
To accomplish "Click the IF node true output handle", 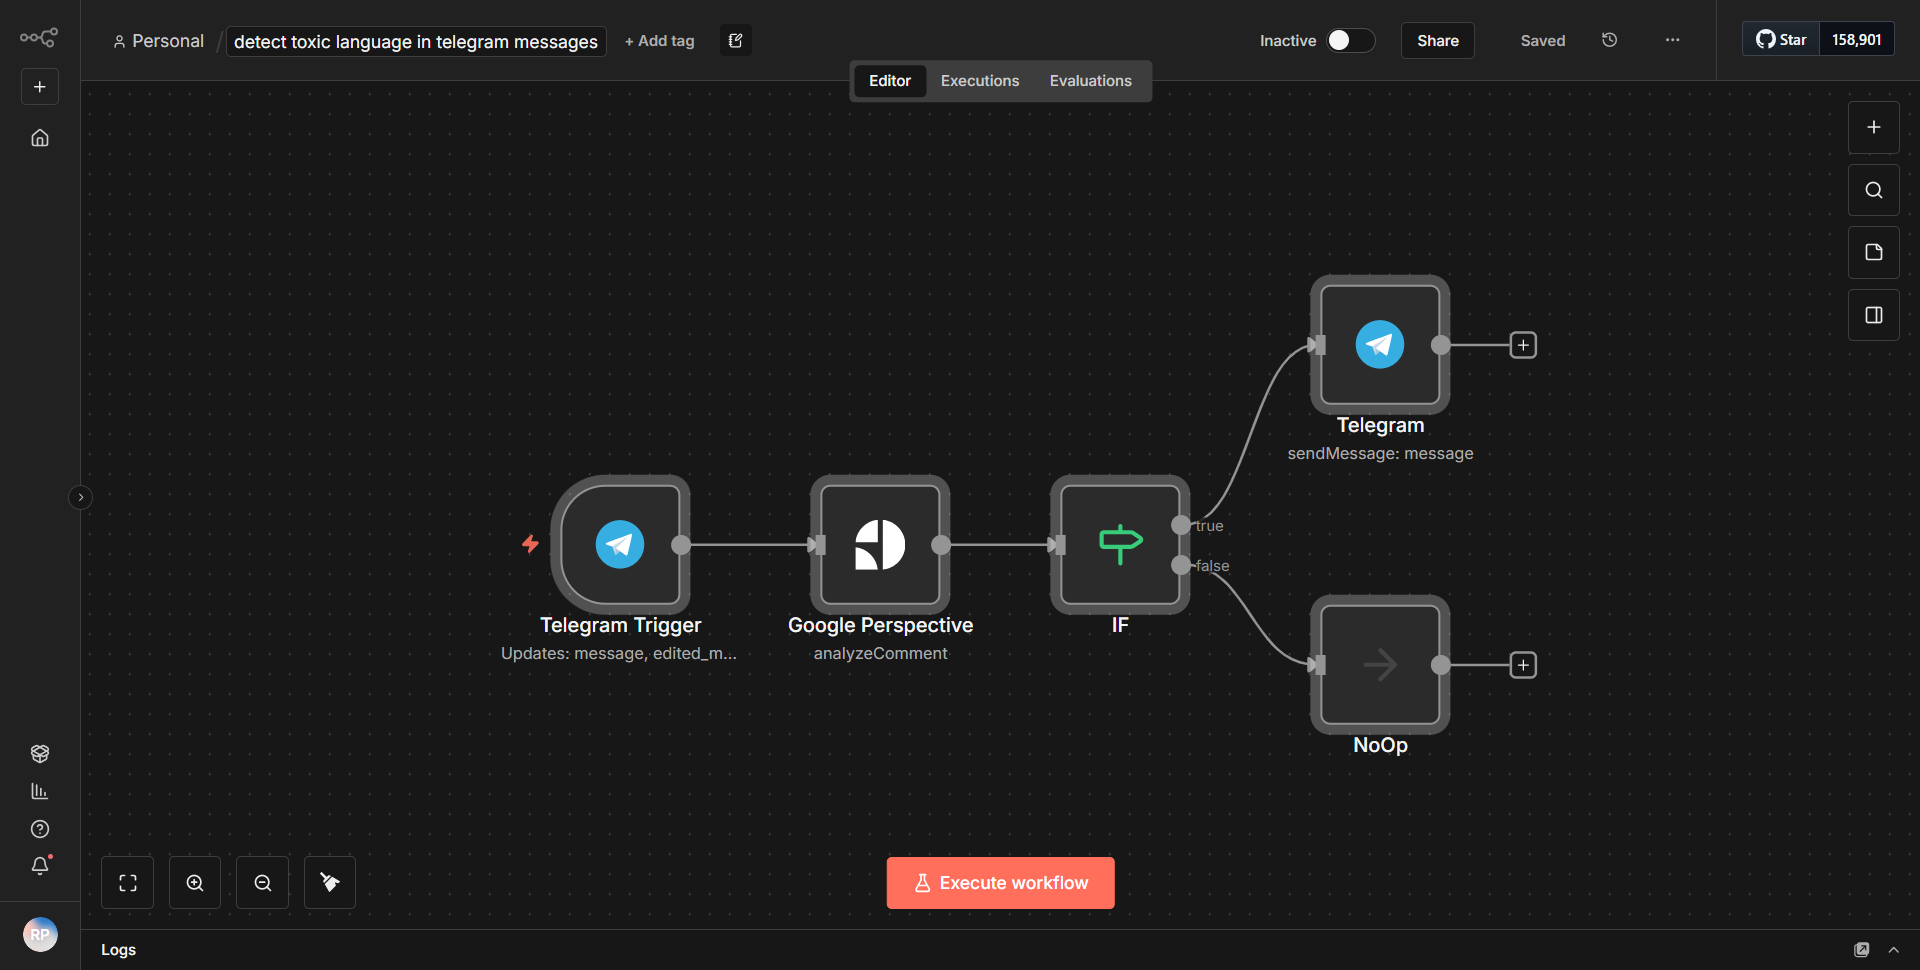I will pos(1181,525).
